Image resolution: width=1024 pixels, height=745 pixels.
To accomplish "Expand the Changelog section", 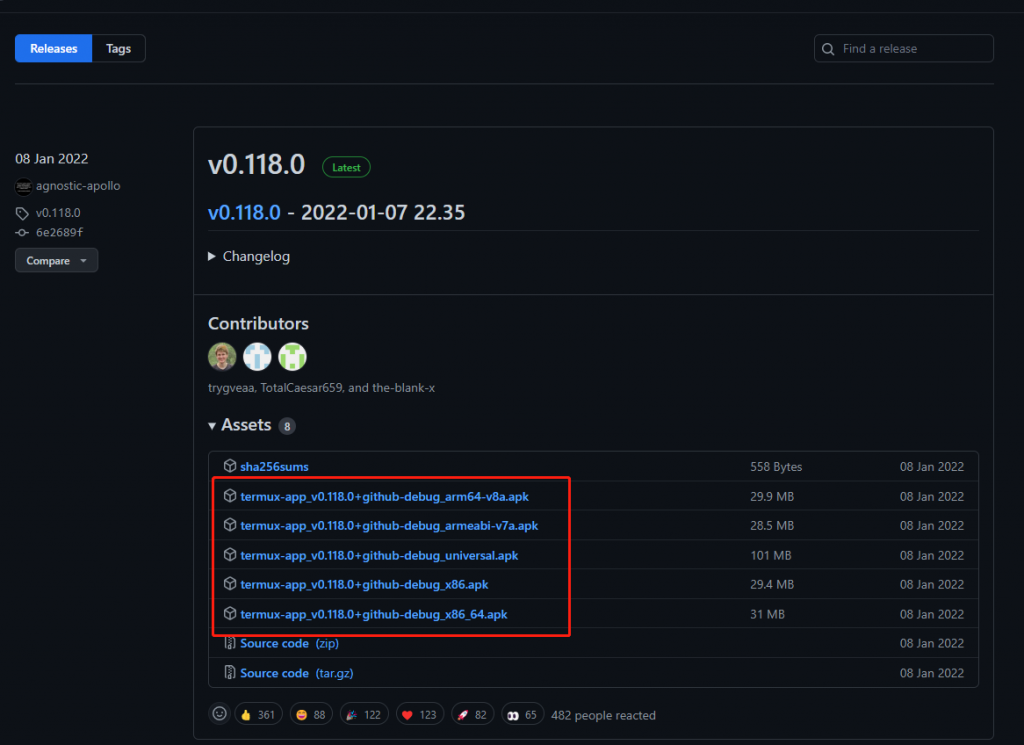I will coord(249,257).
